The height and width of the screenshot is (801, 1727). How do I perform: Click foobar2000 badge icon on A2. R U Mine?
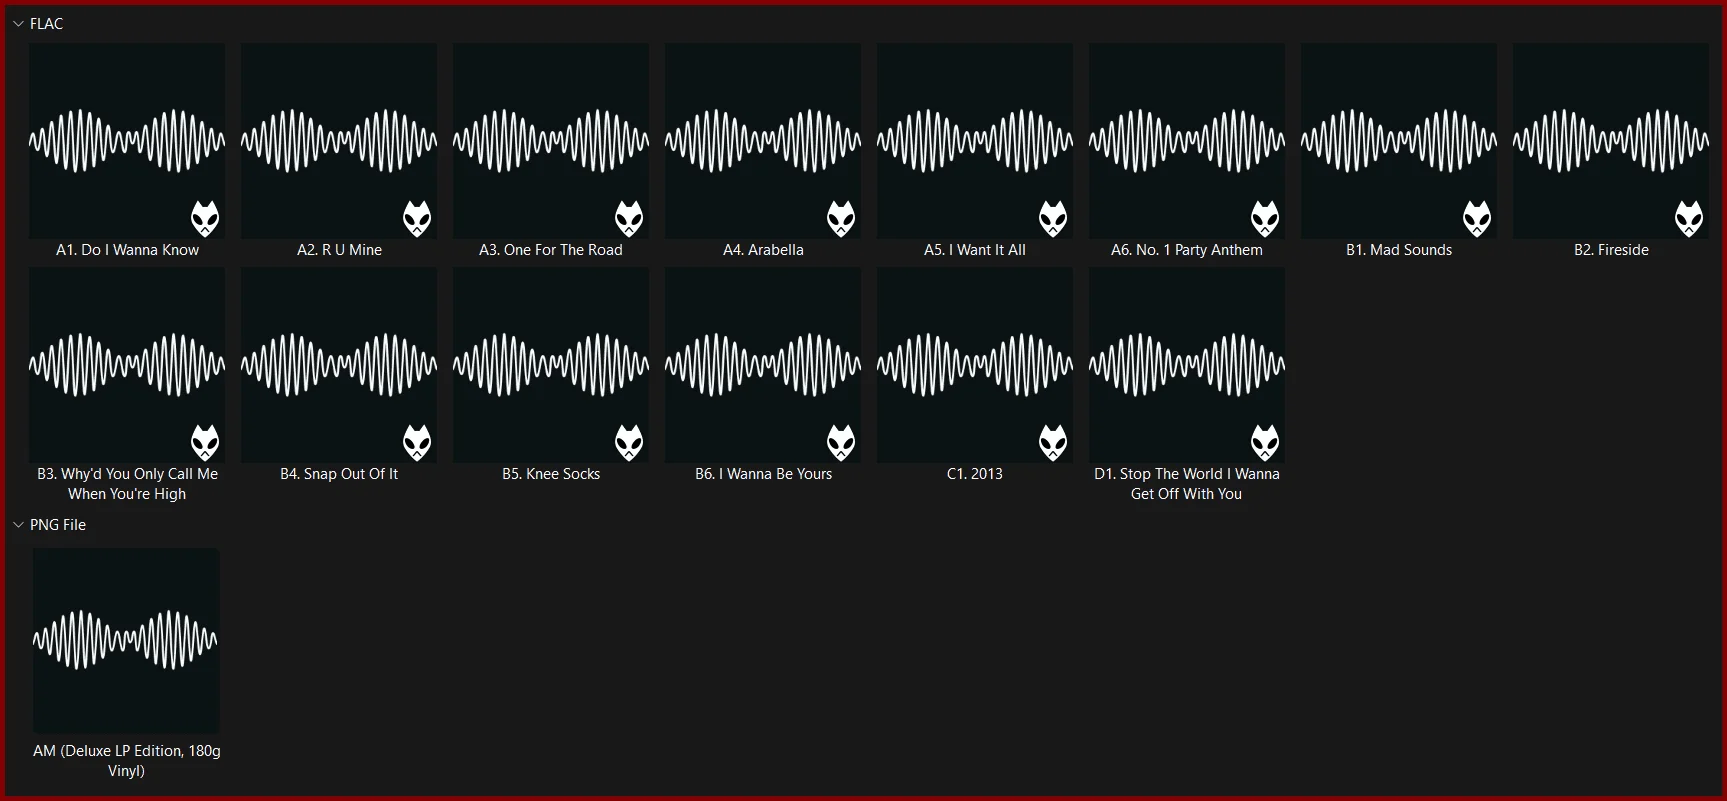417,218
